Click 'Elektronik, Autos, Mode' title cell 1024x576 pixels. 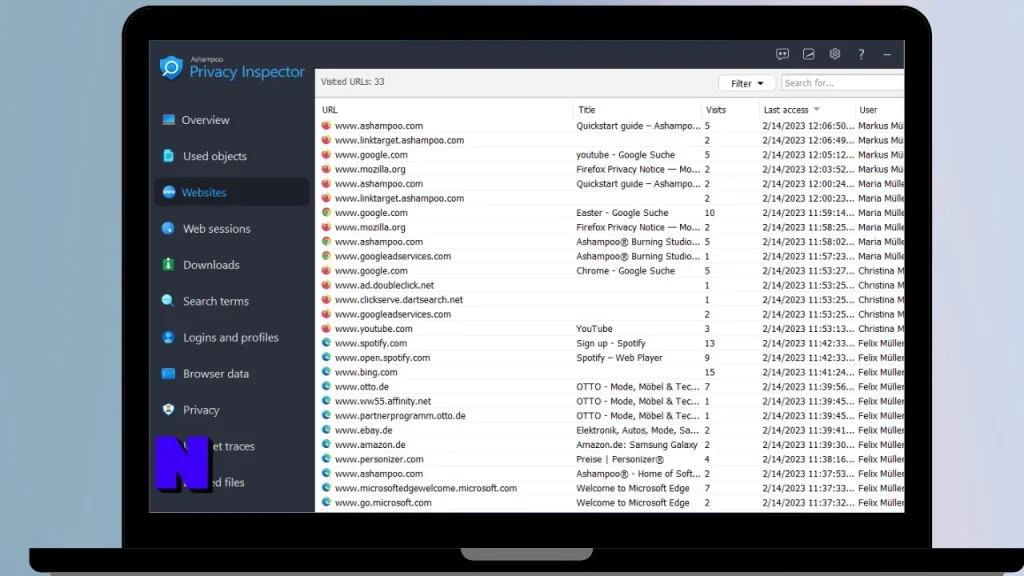(x=637, y=430)
